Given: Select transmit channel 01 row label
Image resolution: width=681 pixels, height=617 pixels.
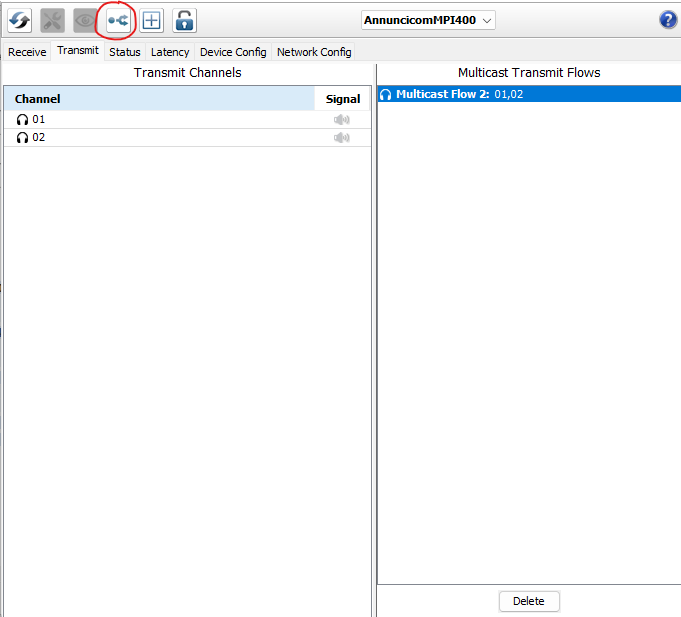Looking at the screenshot, I should click(39, 120).
